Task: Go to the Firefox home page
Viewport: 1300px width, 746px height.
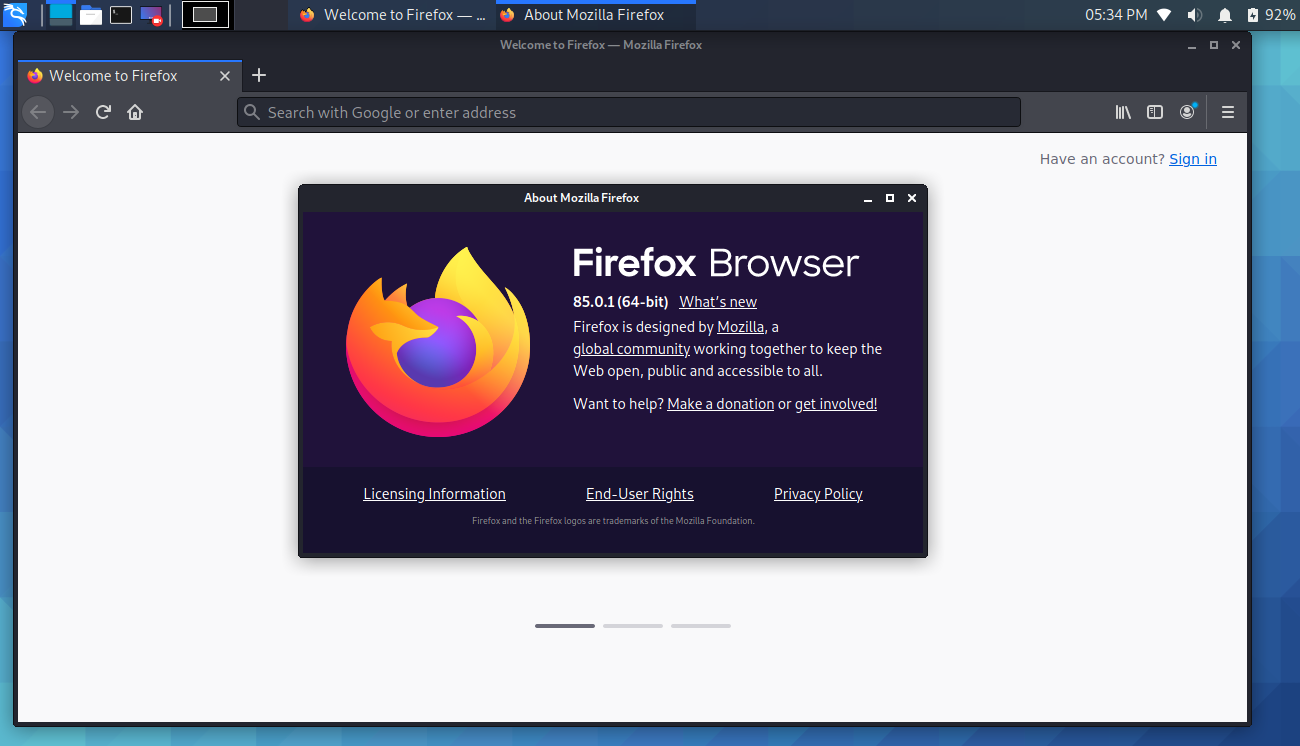Action: 135,112
